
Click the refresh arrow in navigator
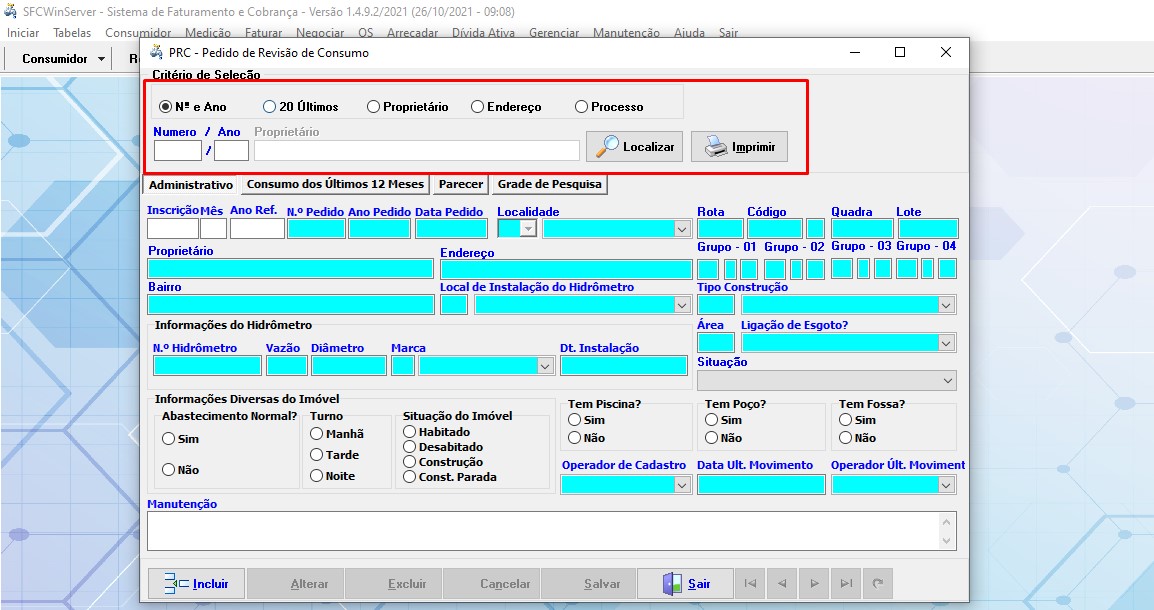[878, 584]
